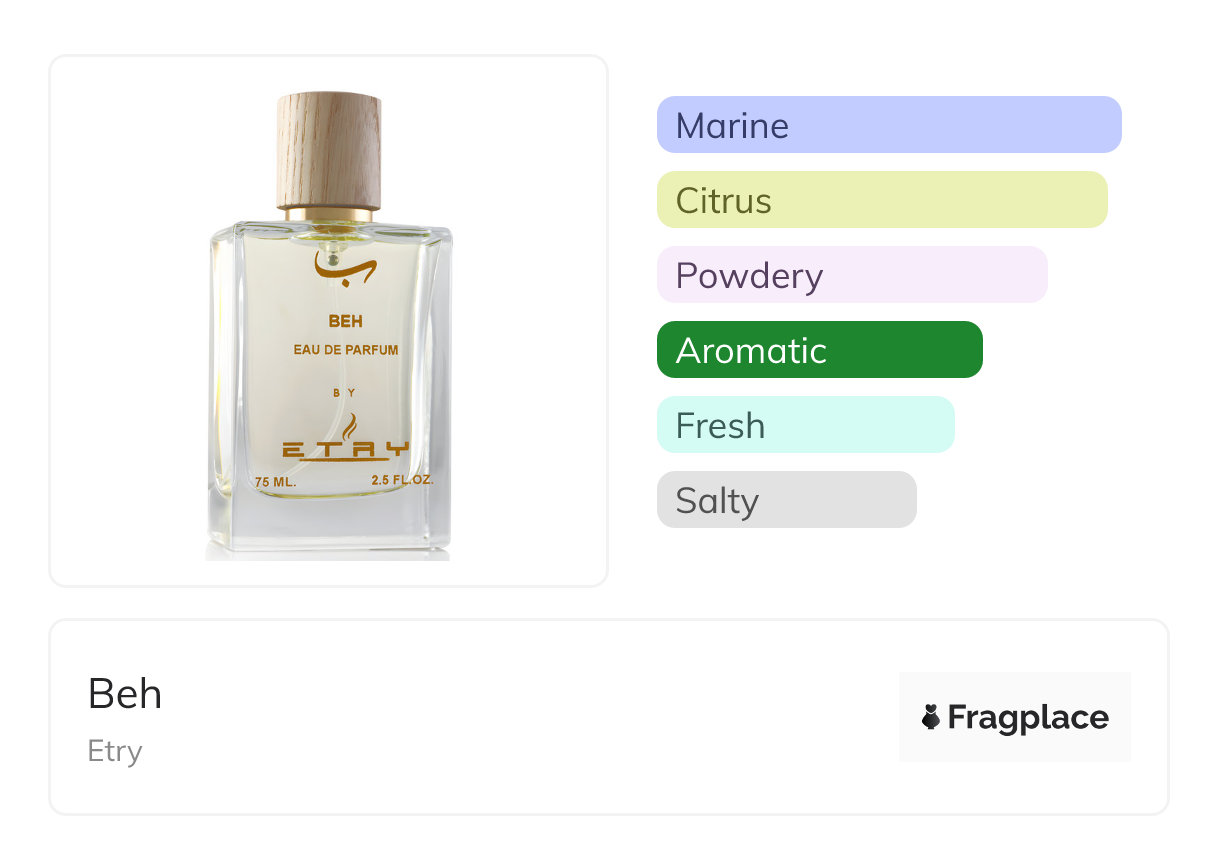
Task: Click the BEH label printed on the bottle
Action: [345, 322]
